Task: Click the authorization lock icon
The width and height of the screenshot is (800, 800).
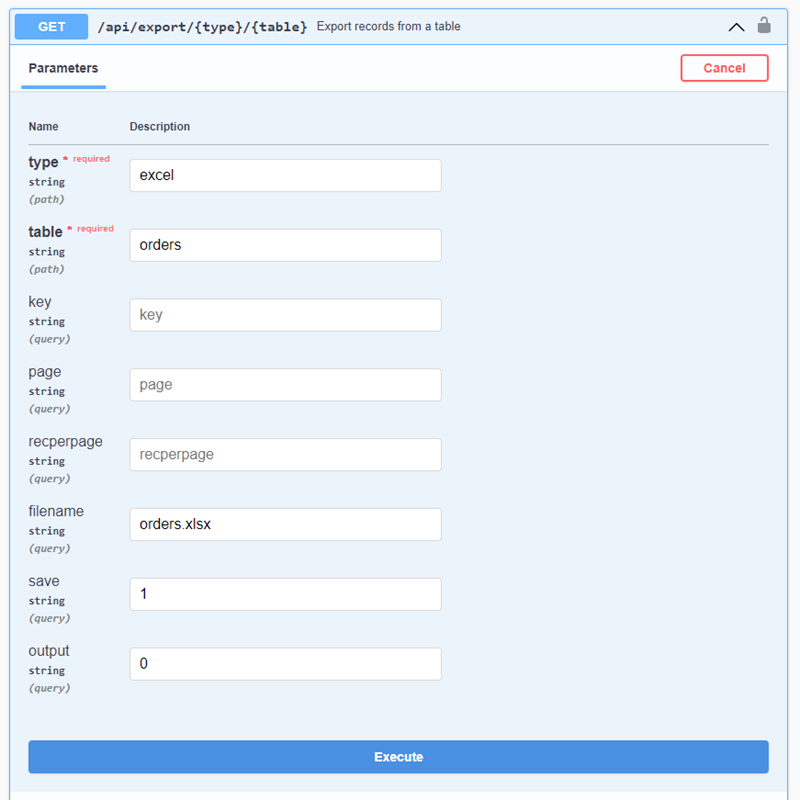Action: coord(764,26)
